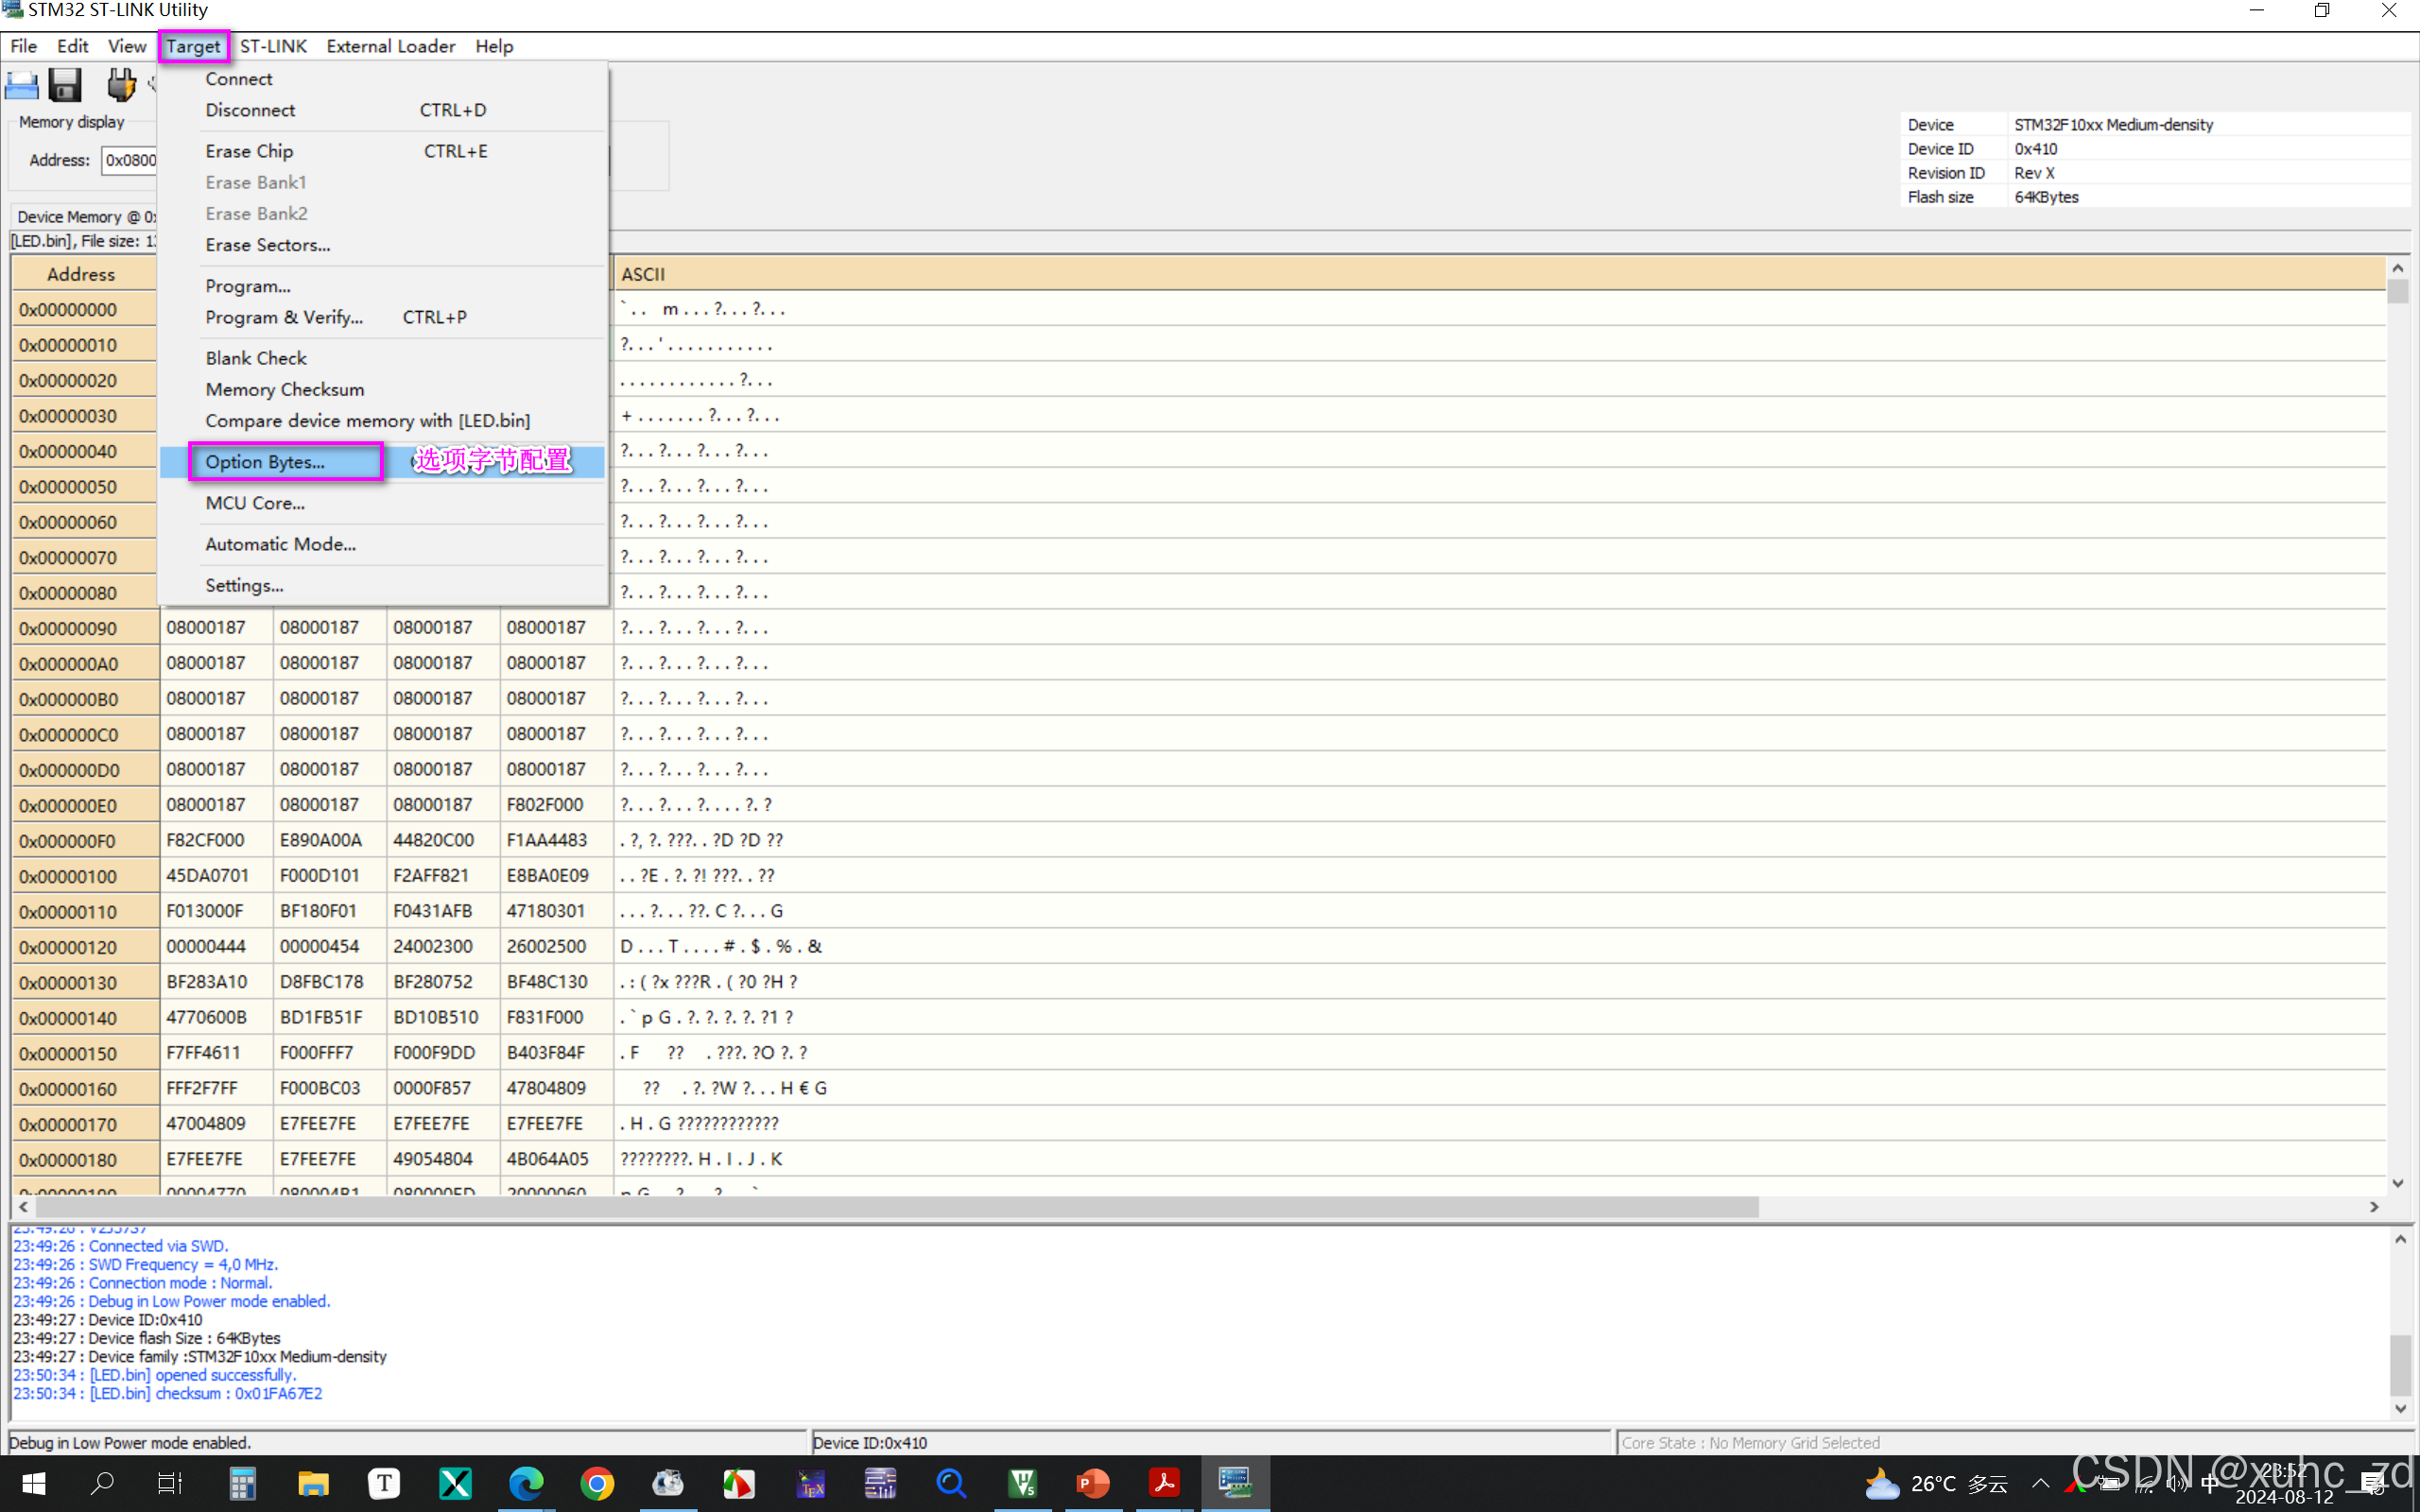The image size is (2420, 1512).
Task: Click the memory grid vertical scrollbar down arrow
Action: pyautogui.click(x=2397, y=1183)
